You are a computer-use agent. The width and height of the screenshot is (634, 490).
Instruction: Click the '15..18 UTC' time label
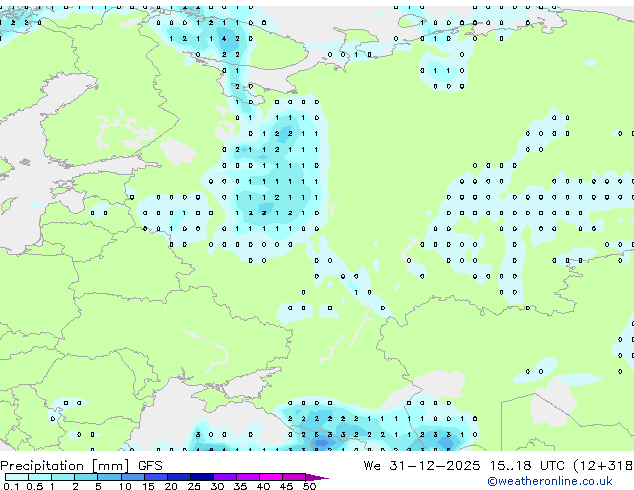527,466
